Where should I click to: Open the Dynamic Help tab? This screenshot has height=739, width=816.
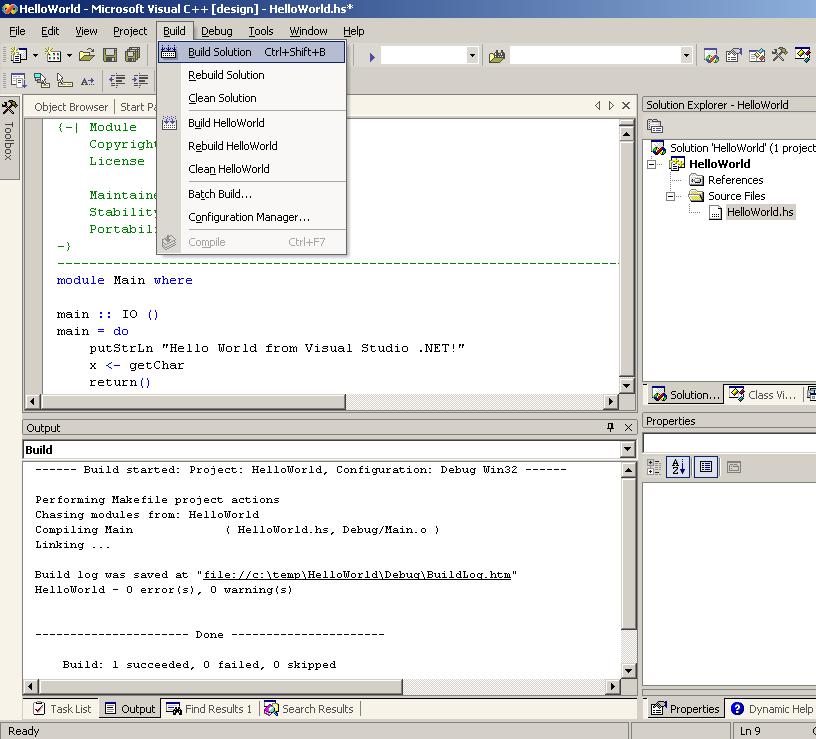[x=772, y=709]
